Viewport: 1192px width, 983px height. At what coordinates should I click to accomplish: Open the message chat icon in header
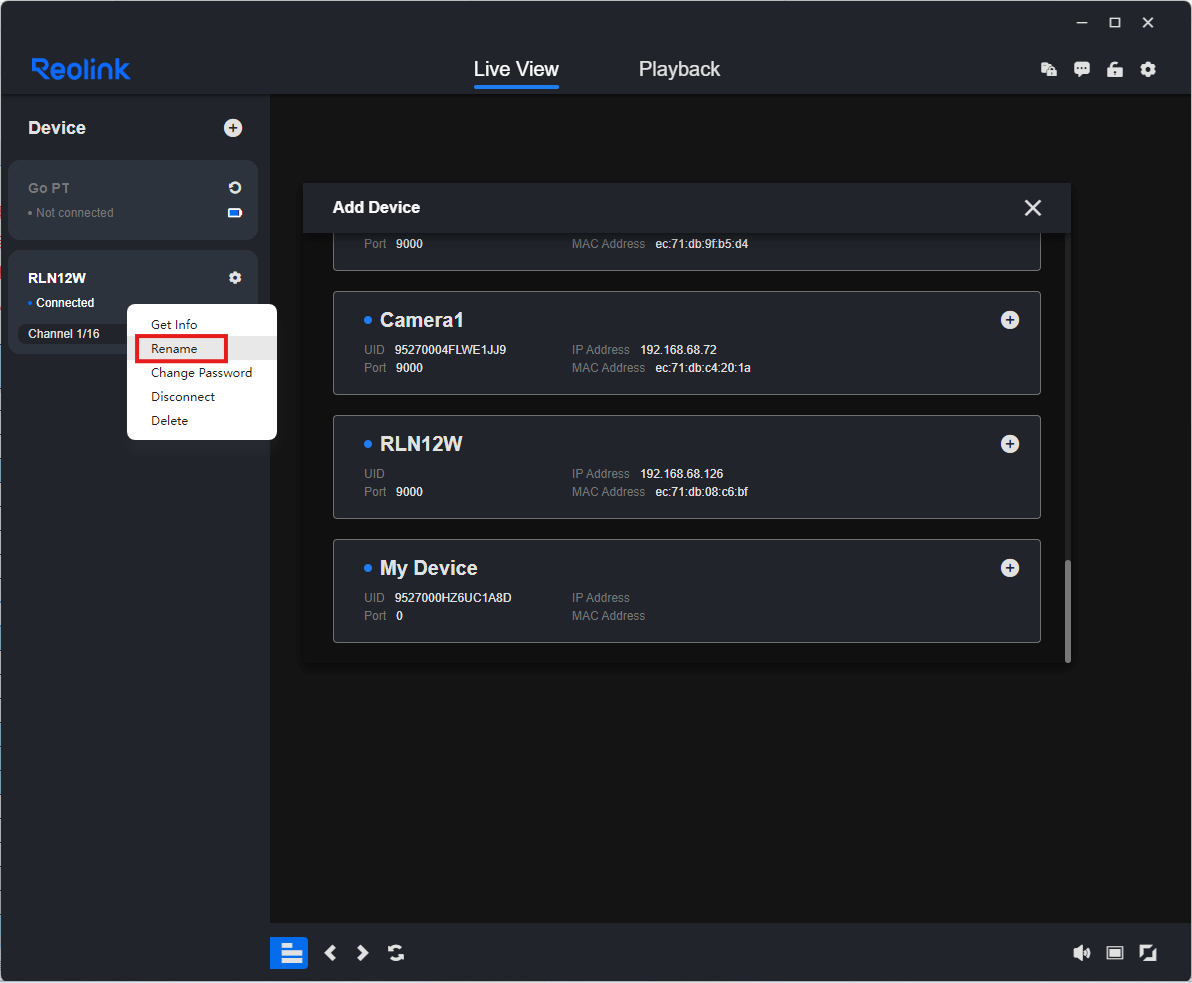(1082, 69)
